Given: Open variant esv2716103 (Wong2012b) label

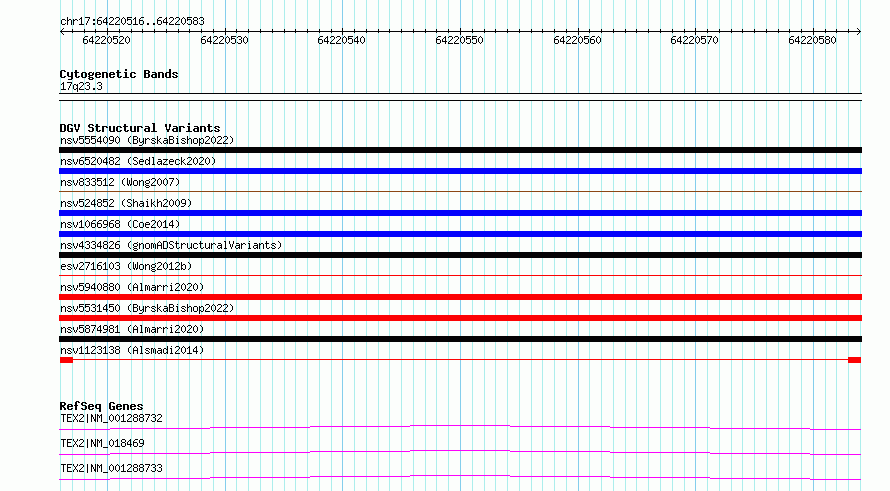Looking at the screenshot, I should click(126, 266).
